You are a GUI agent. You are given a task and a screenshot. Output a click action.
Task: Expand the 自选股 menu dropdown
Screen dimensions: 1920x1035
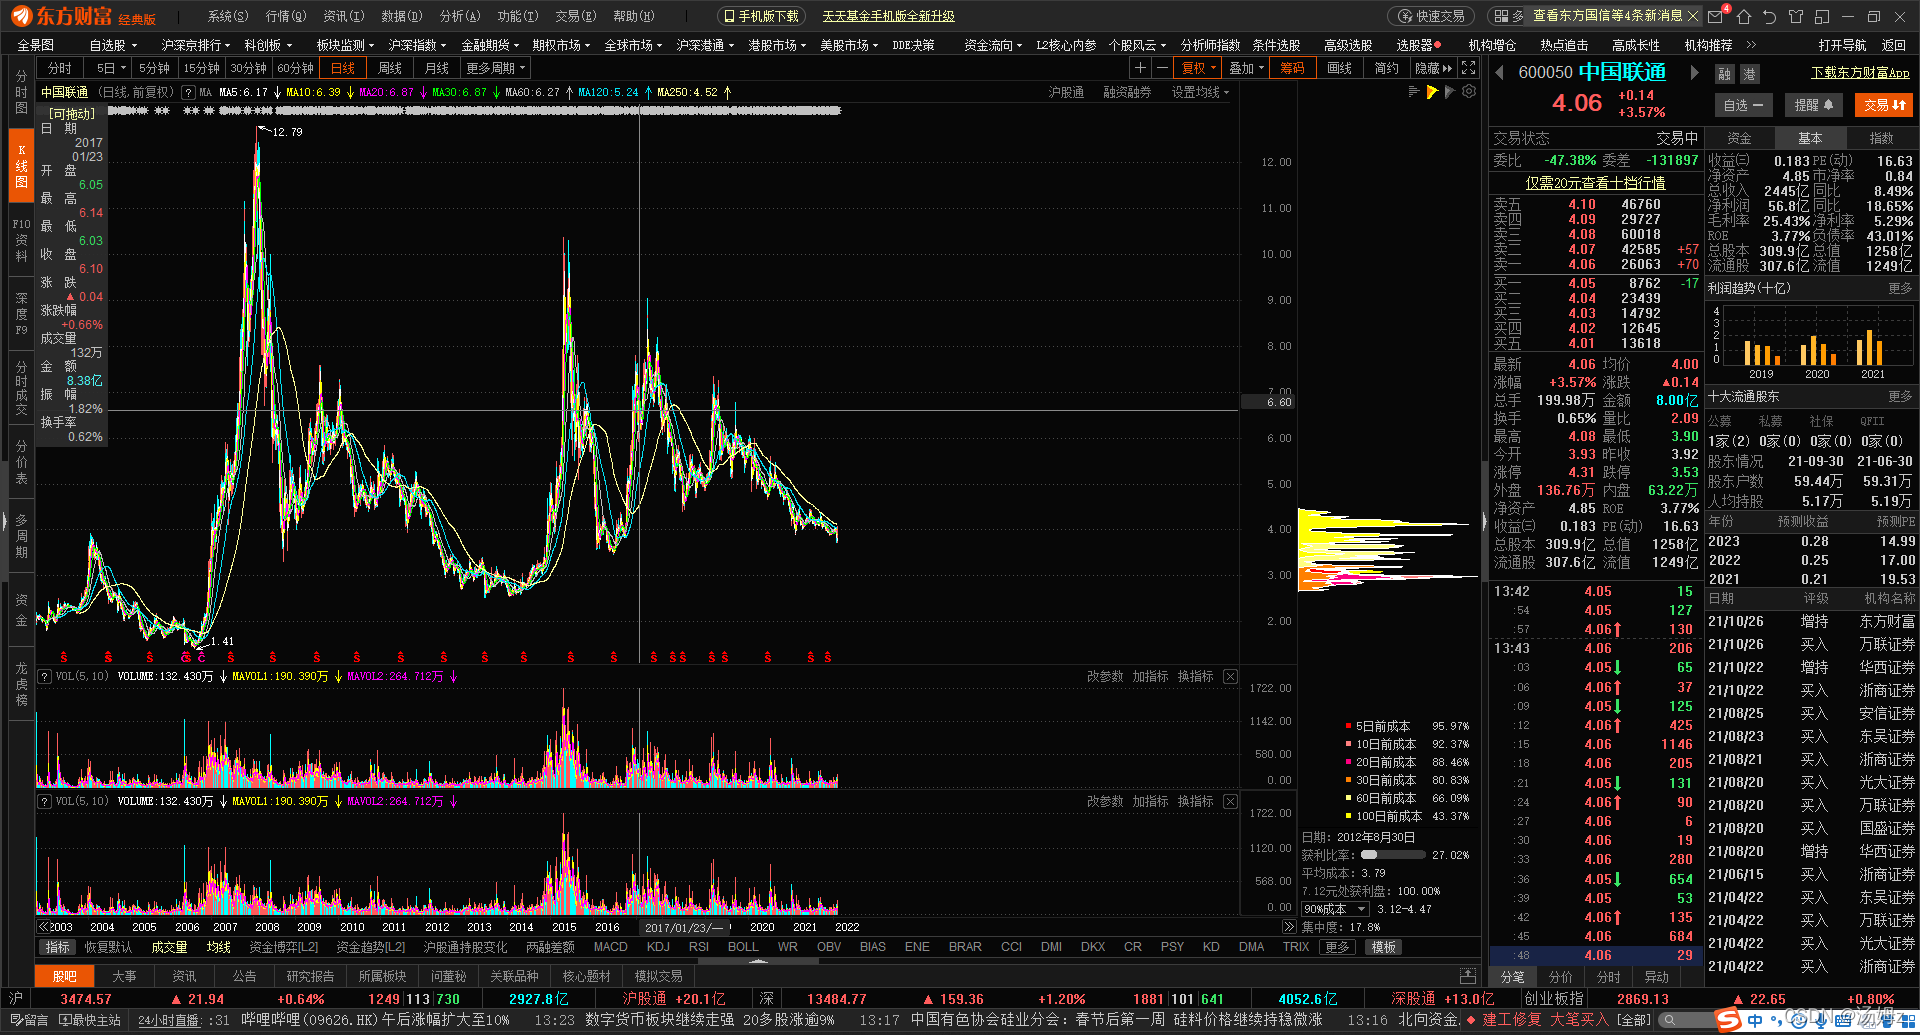coord(112,45)
